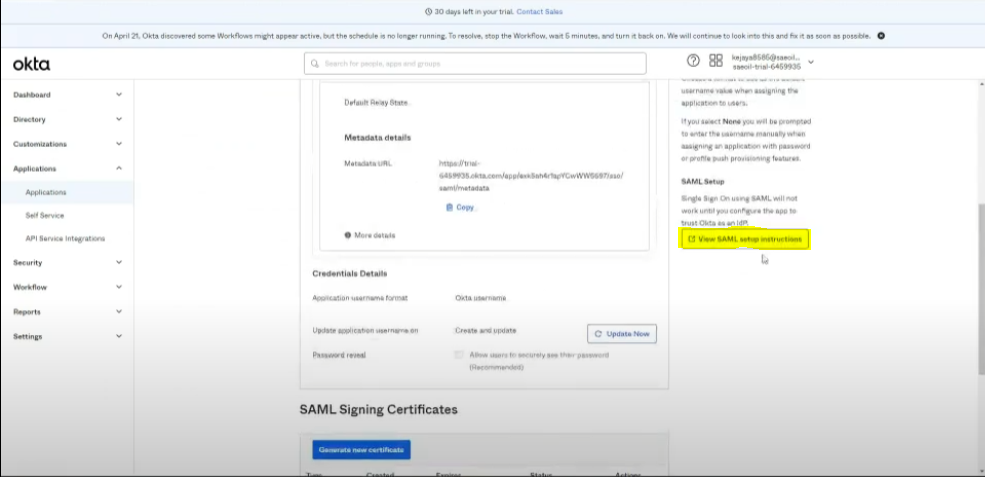The width and height of the screenshot is (985, 477).
Task: Expand the Workflow menu chevron
Action: click(x=119, y=287)
